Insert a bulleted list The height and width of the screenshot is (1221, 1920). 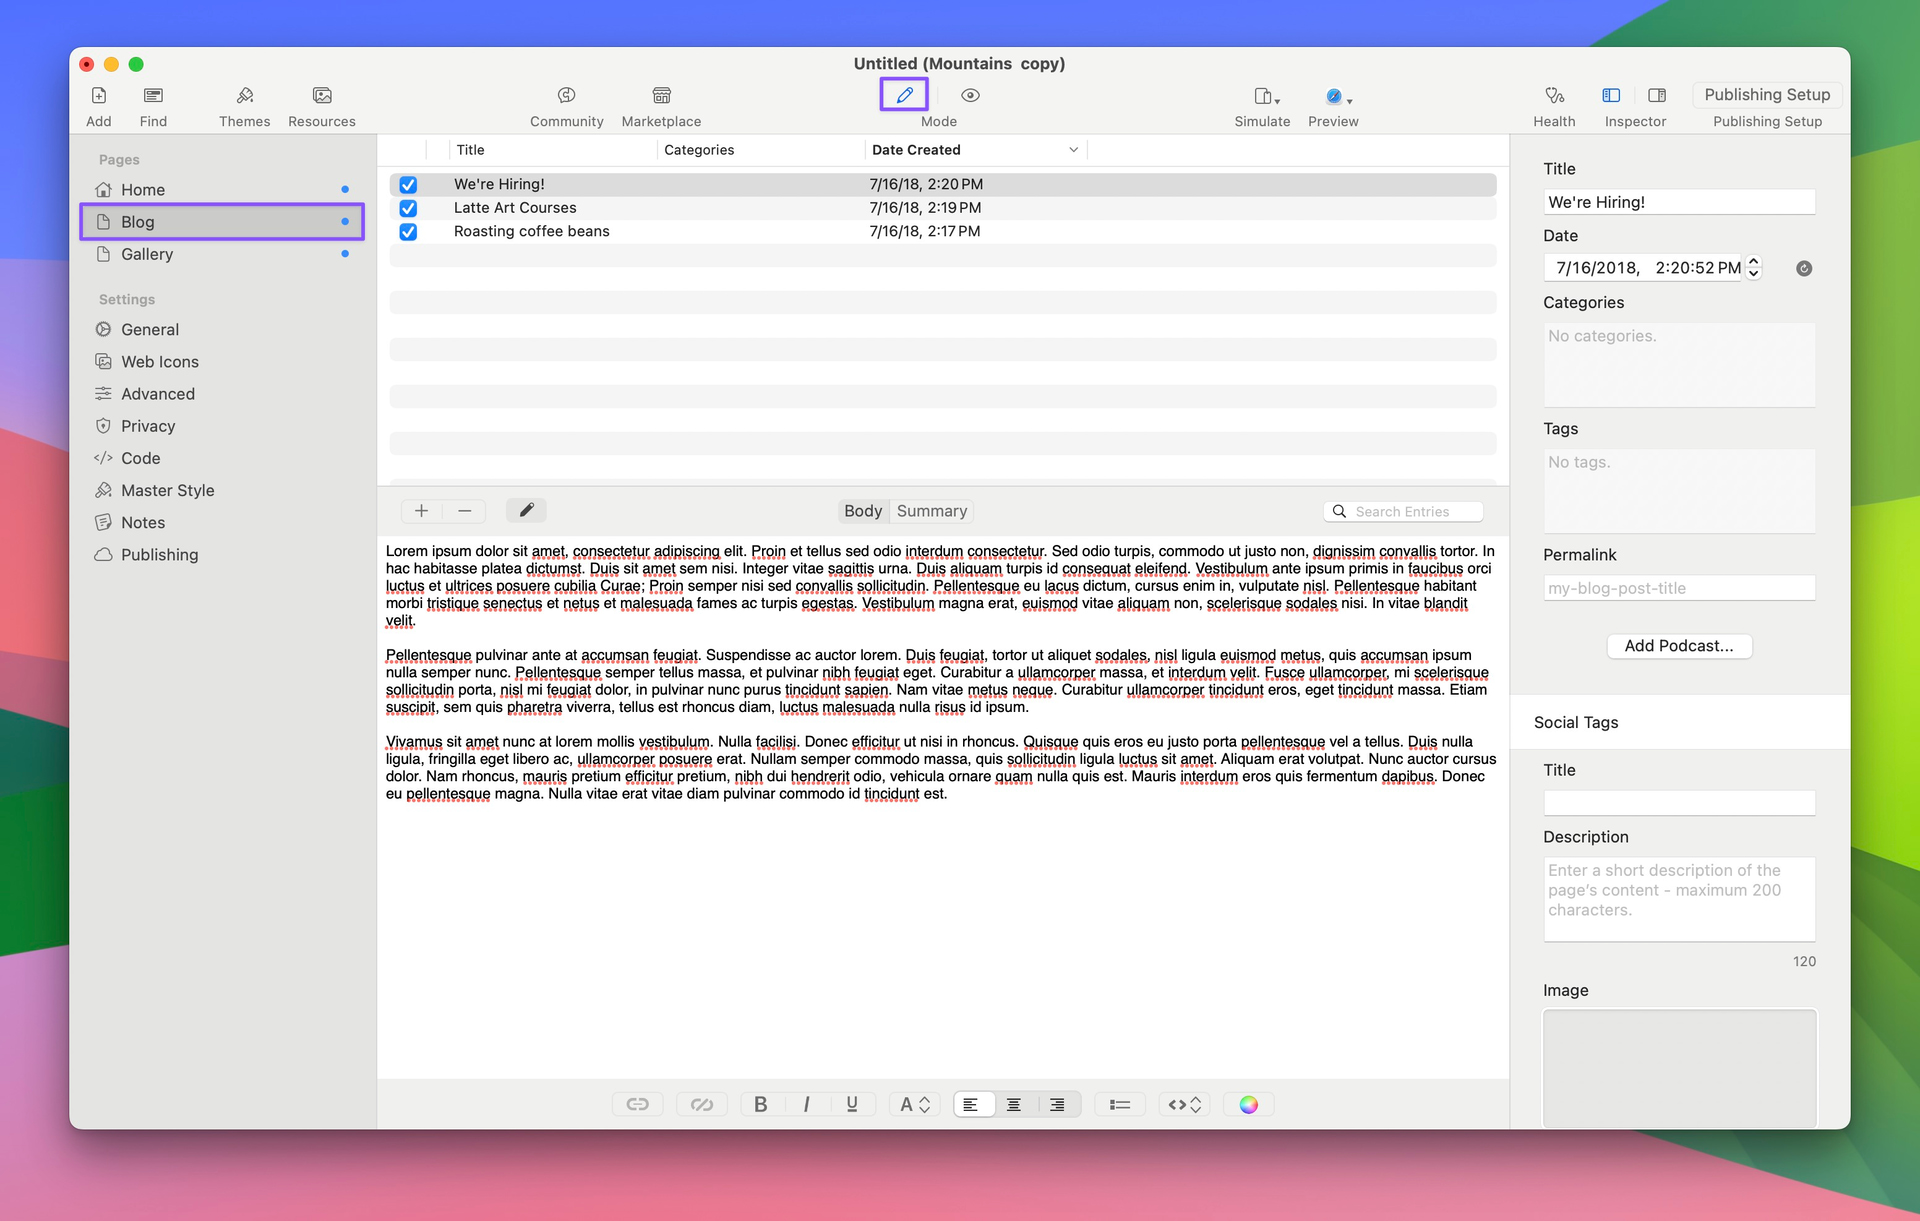(1119, 1104)
